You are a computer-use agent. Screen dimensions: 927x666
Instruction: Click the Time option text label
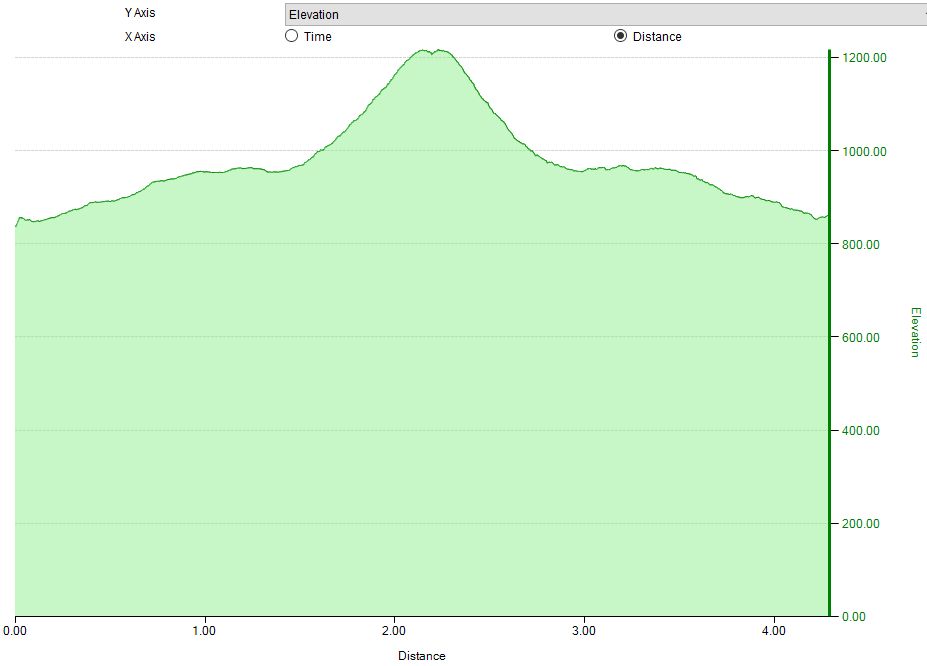coord(318,37)
